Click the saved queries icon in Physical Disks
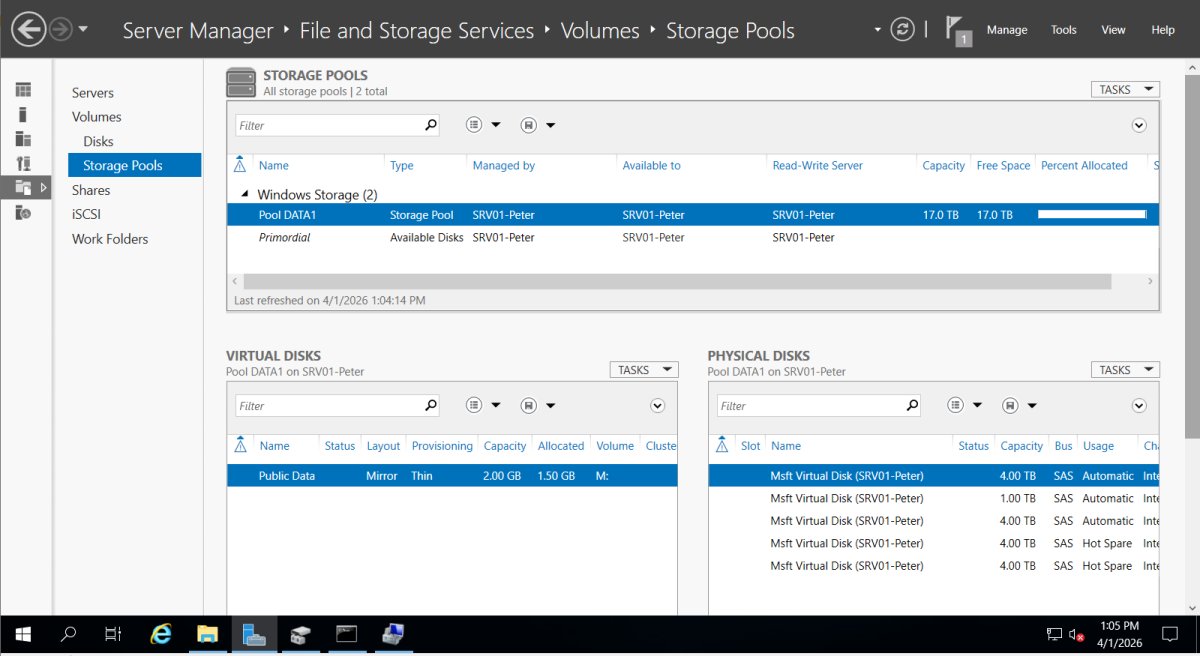 click(1011, 406)
